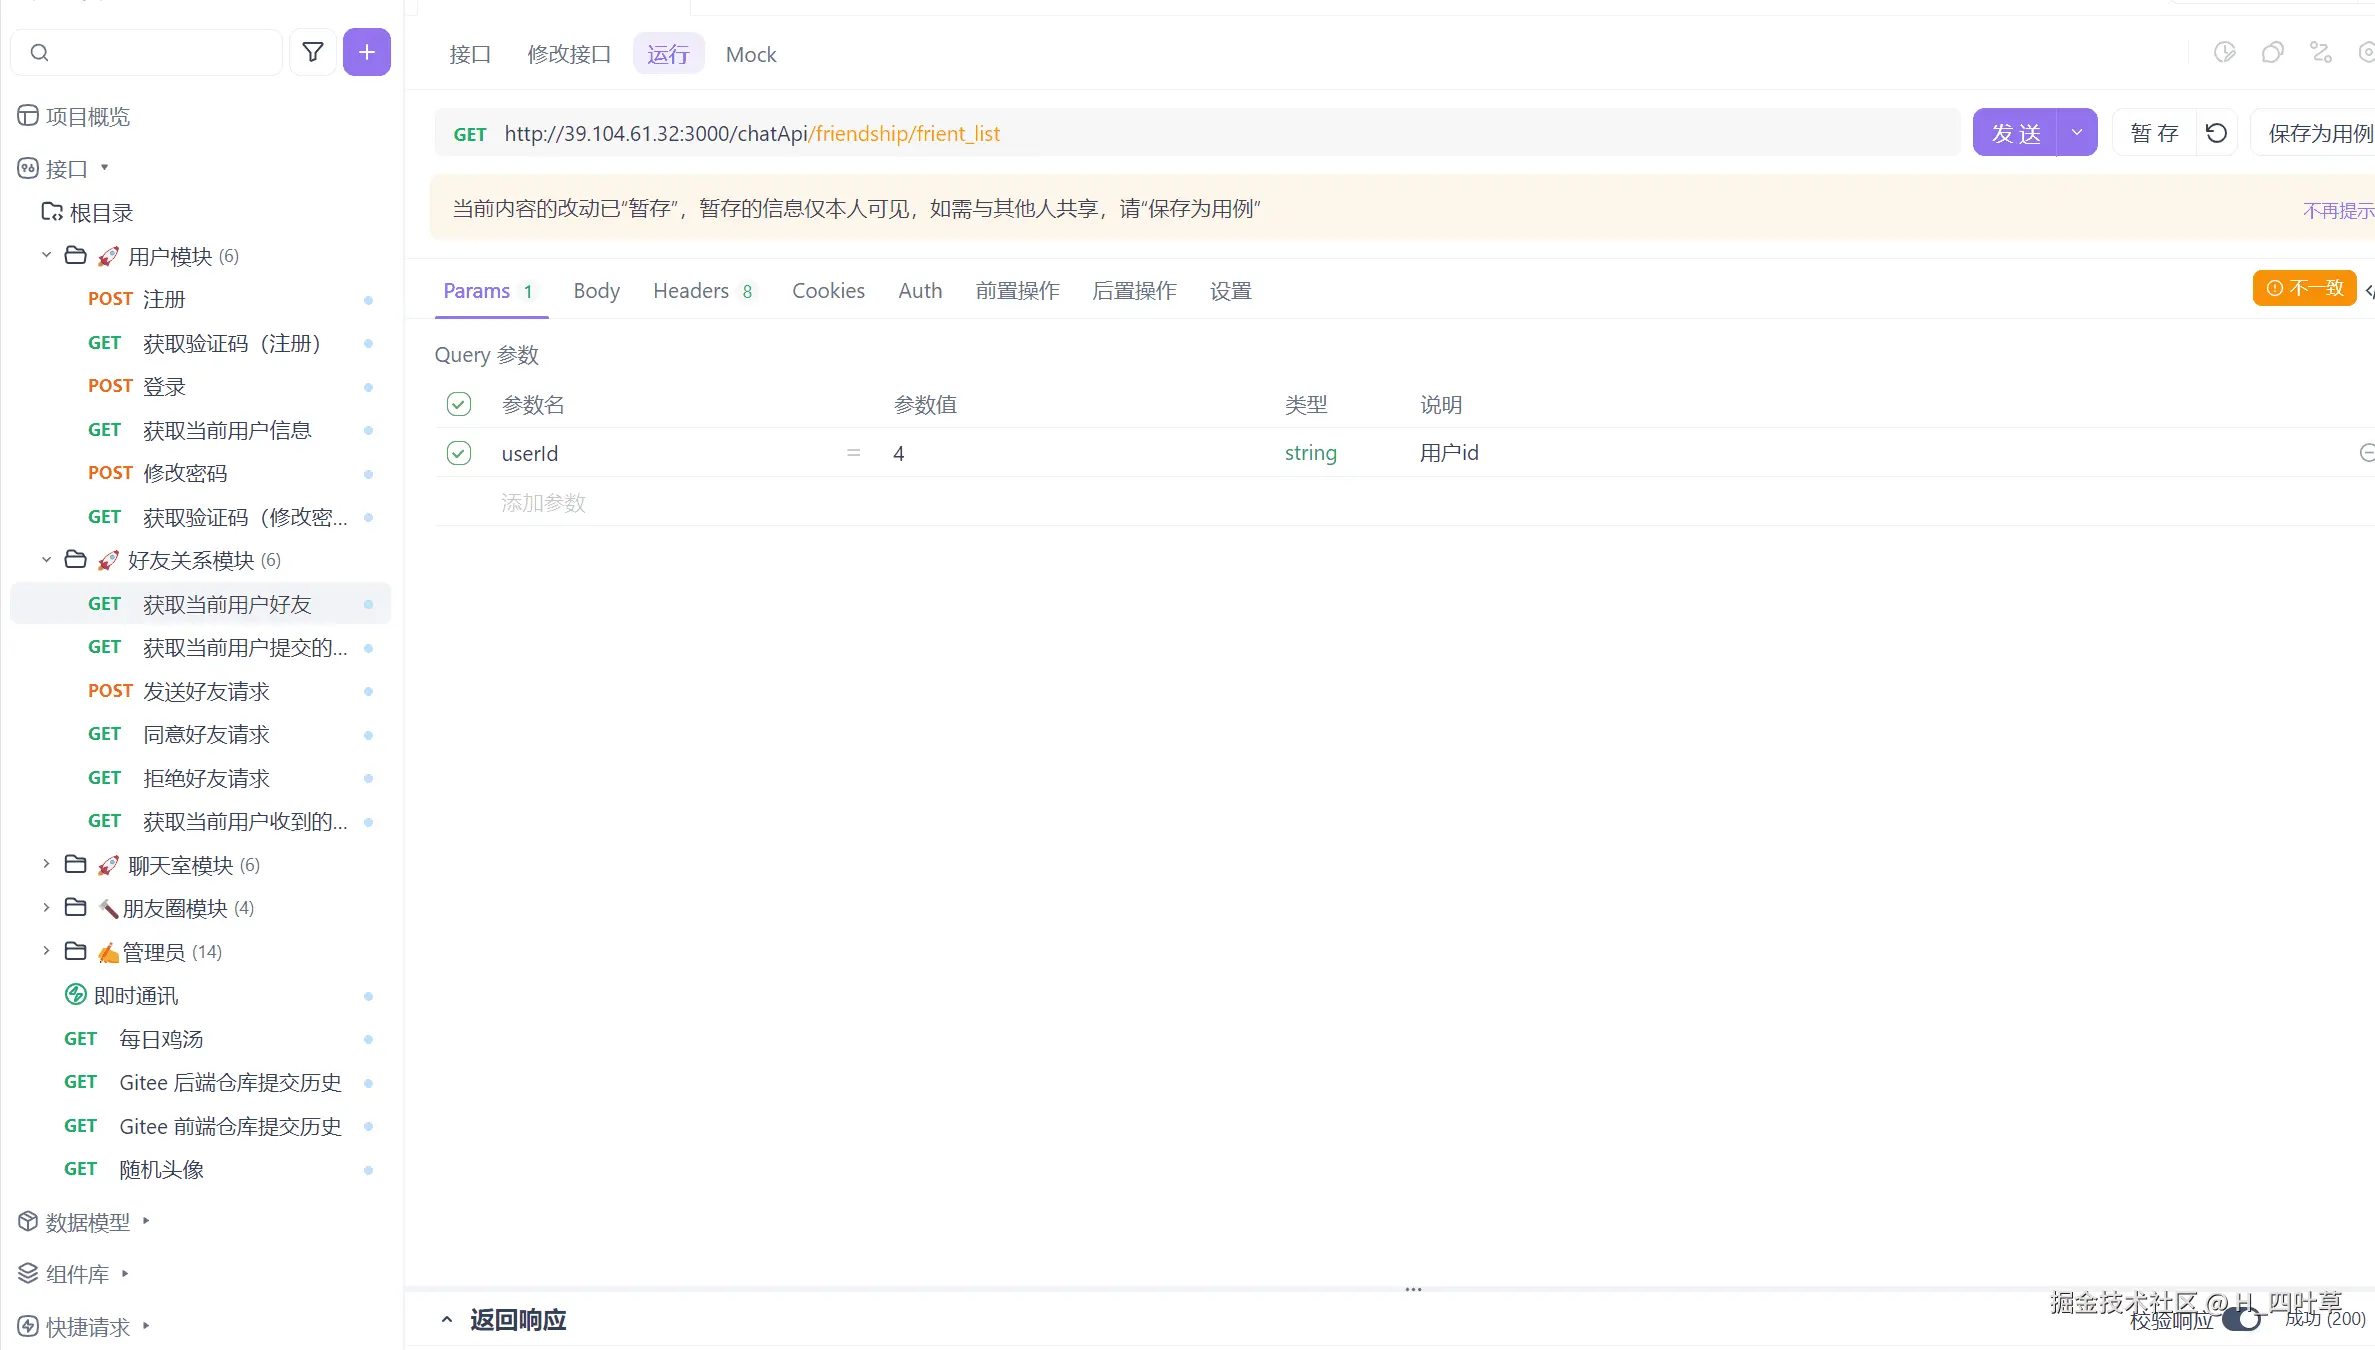The image size is (2375, 1350).
Task: Click the 数据模型 cube icon
Action: [x=28, y=1221]
